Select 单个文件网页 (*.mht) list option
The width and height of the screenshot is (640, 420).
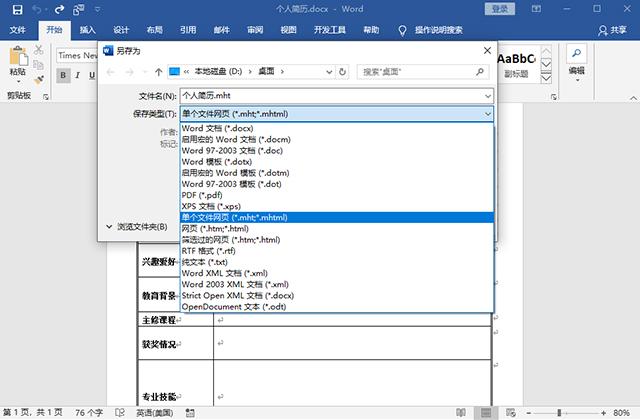tap(337, 217)
